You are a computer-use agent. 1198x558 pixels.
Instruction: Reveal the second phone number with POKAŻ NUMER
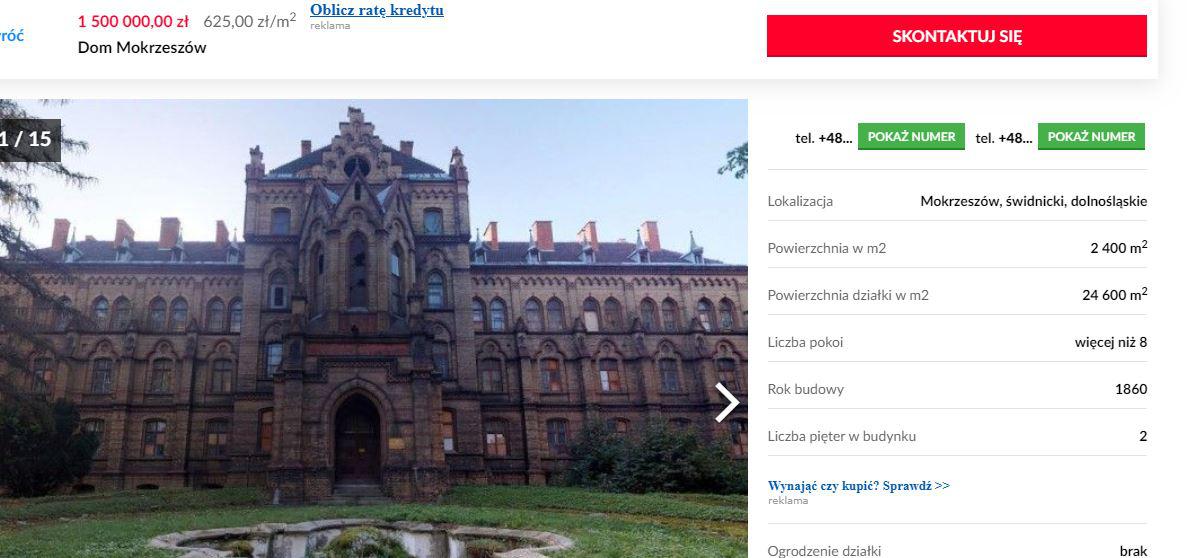pyautogui.click(x=1091, y=137)
